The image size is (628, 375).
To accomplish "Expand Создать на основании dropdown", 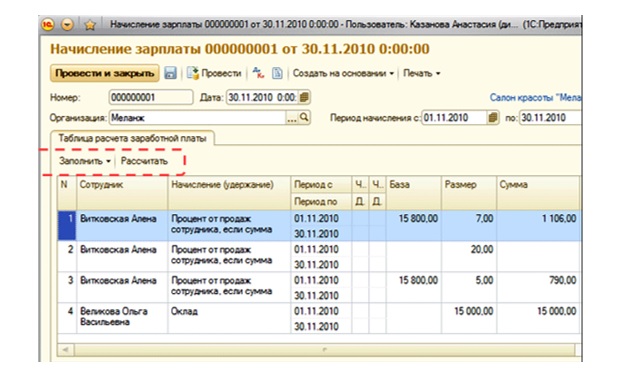I will [343, 73].
